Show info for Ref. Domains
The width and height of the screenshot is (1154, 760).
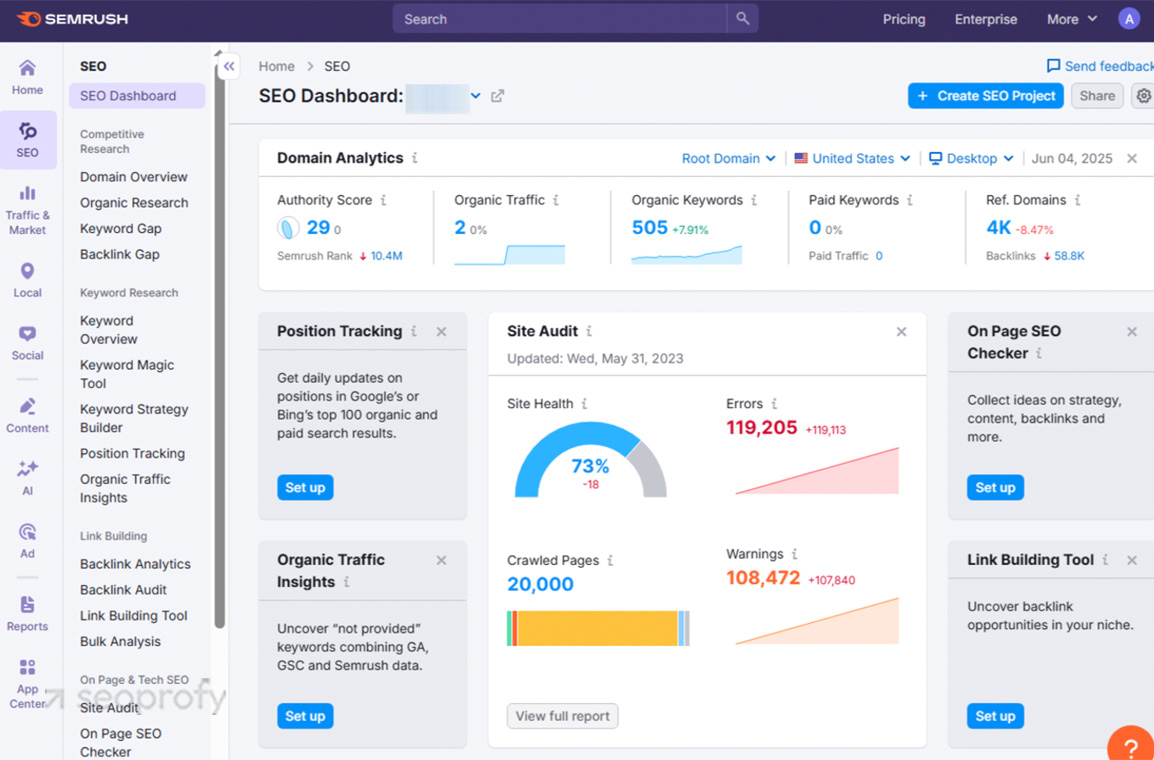coord(1077,200)
